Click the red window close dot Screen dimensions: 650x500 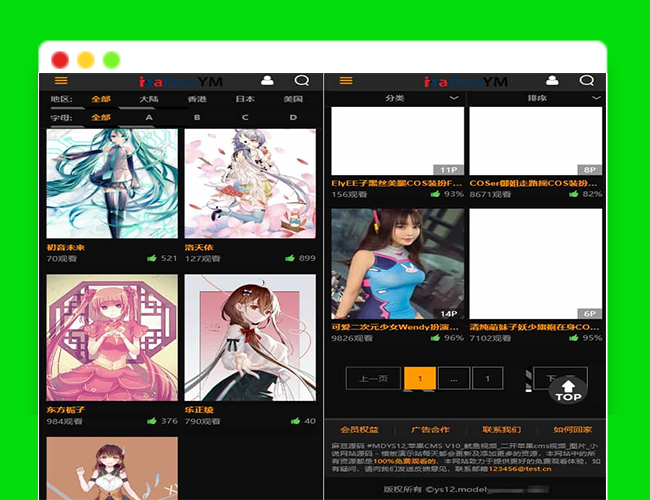point(60,60)
